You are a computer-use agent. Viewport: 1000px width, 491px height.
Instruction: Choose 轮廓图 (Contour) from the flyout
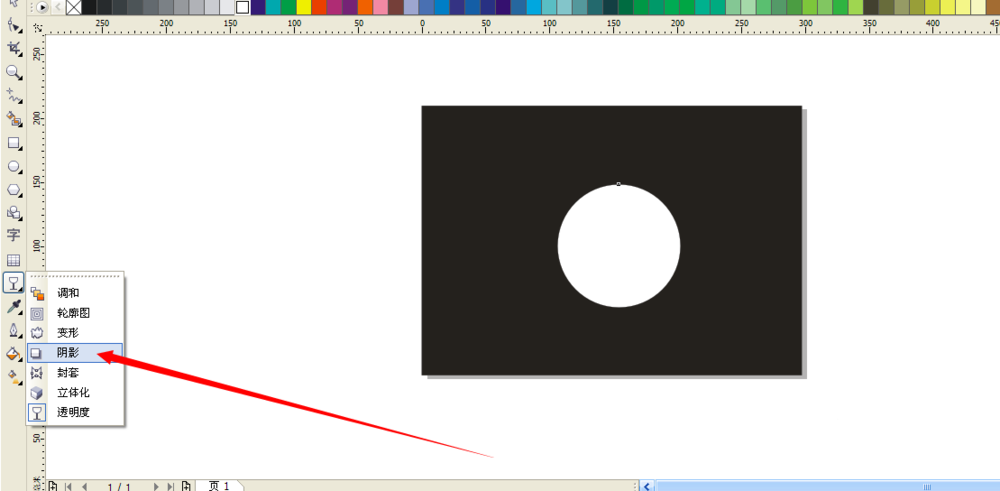75,313
